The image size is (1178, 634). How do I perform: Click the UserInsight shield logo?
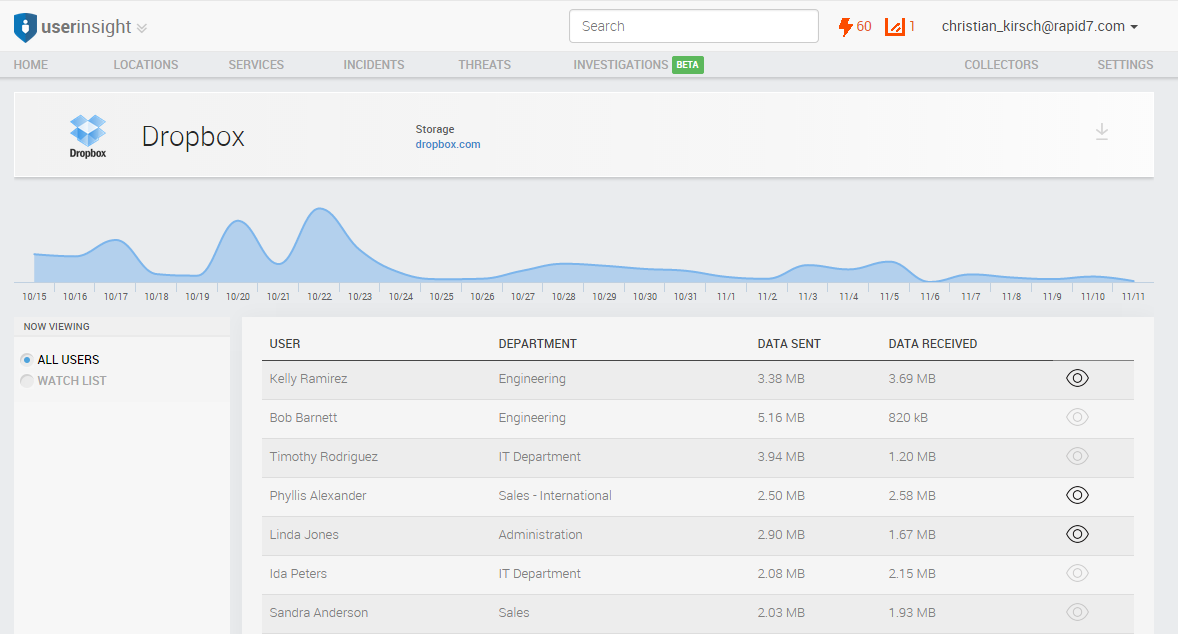[x=25, y=27]
